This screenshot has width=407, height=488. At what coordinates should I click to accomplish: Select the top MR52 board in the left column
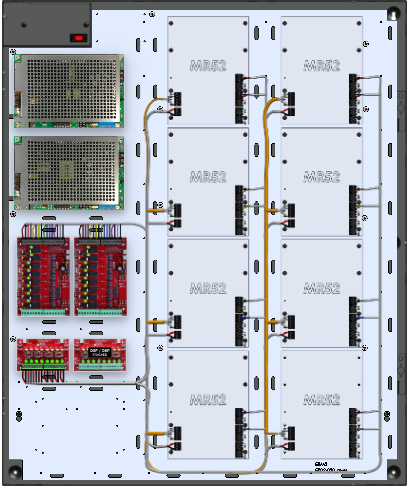pos(208,70)
